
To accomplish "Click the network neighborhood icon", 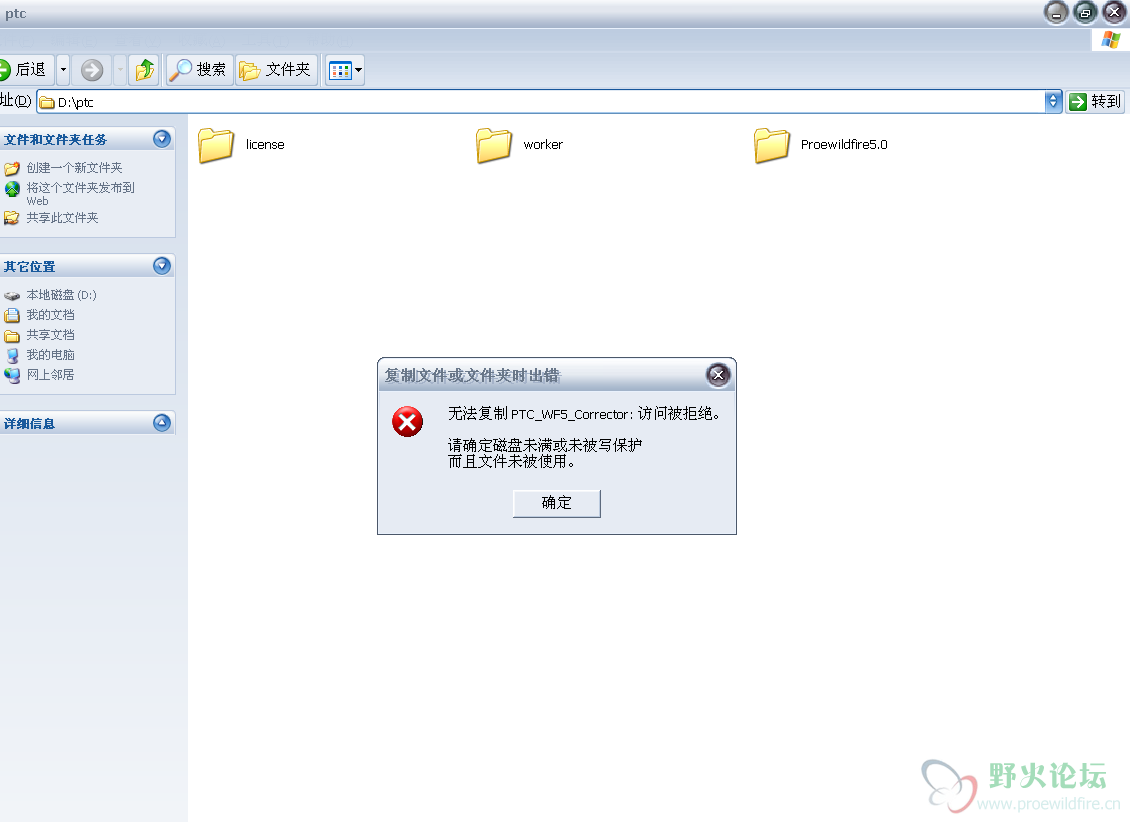I will tap(12, 375).
